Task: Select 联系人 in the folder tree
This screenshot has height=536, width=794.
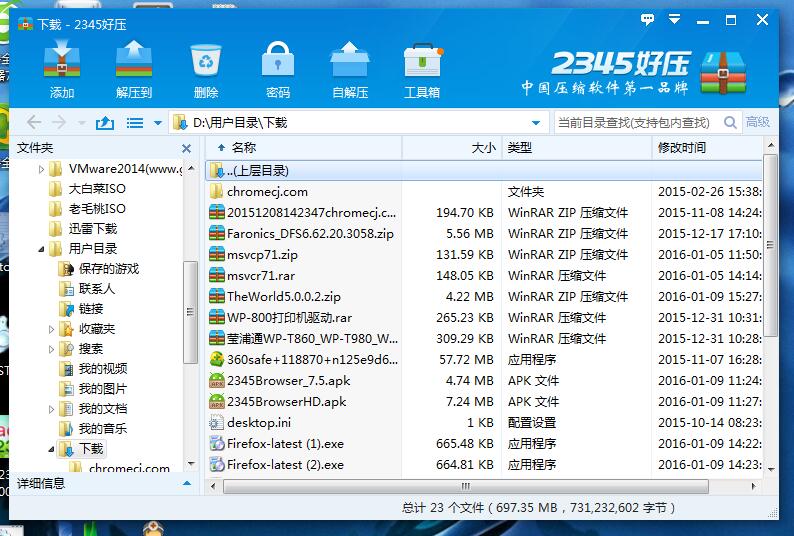Action: (x=97, y=289)
